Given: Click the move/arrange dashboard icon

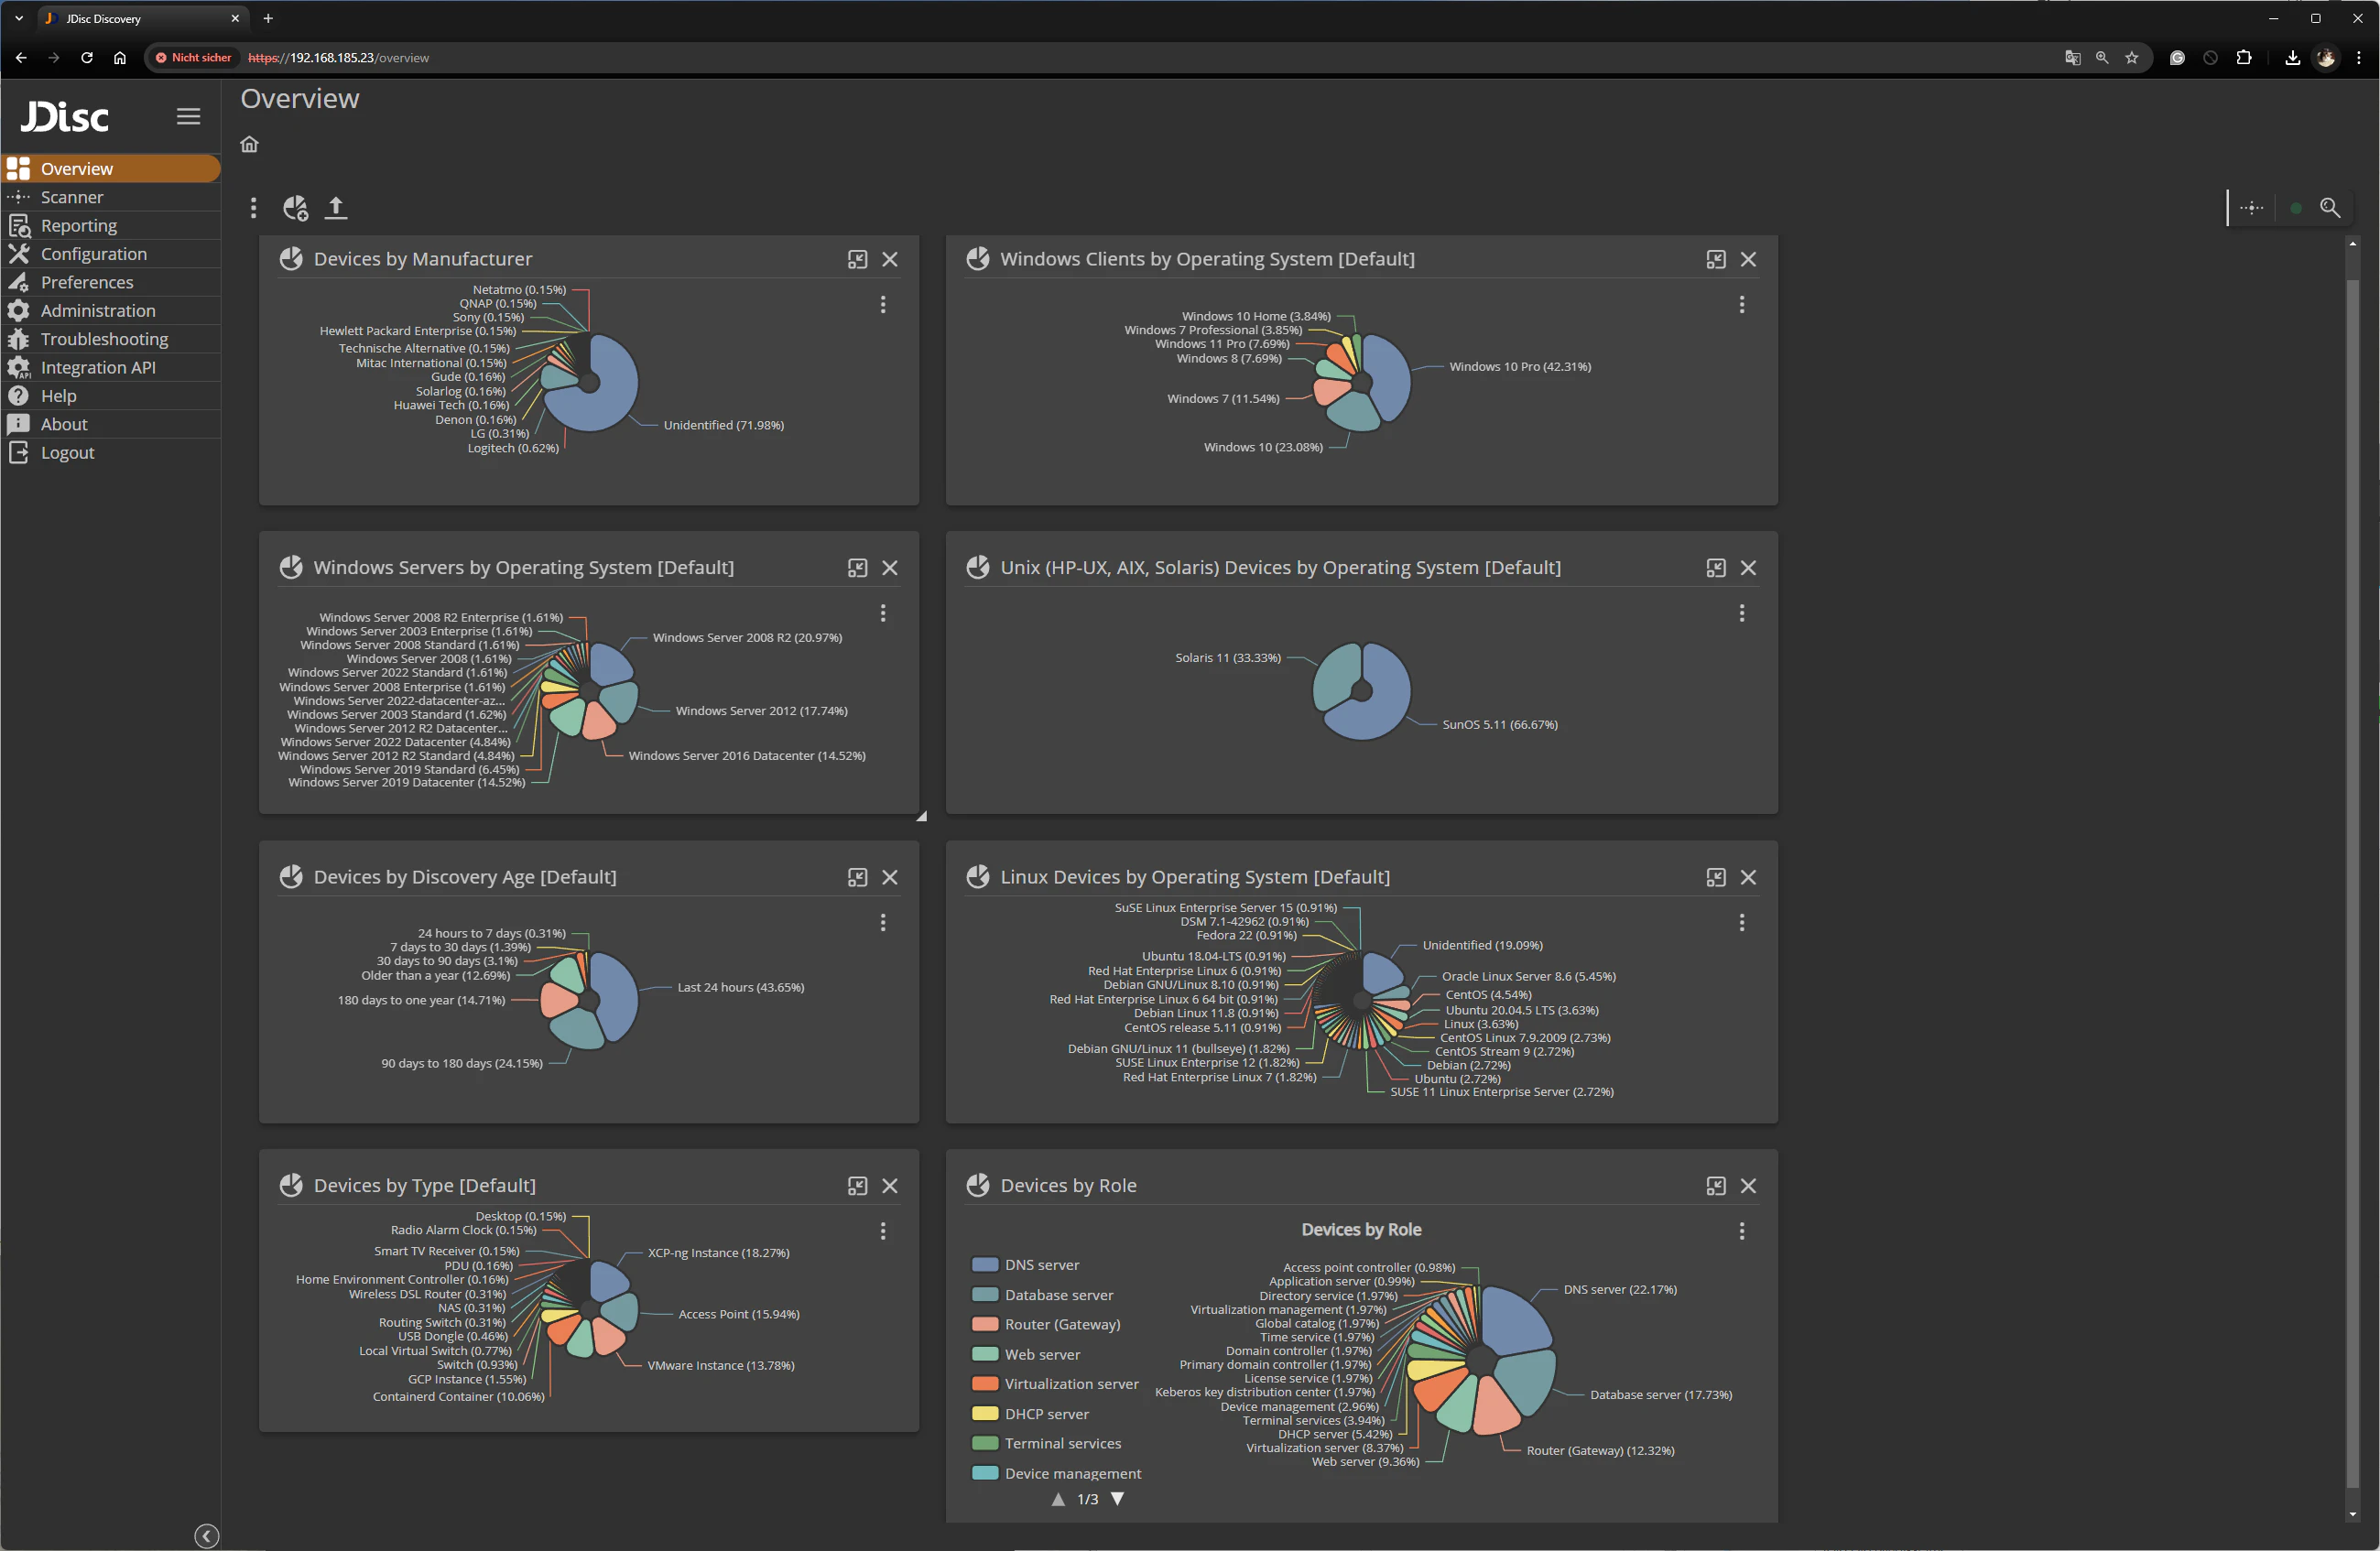Looking at the screenshot, I should pos(2251,208).
